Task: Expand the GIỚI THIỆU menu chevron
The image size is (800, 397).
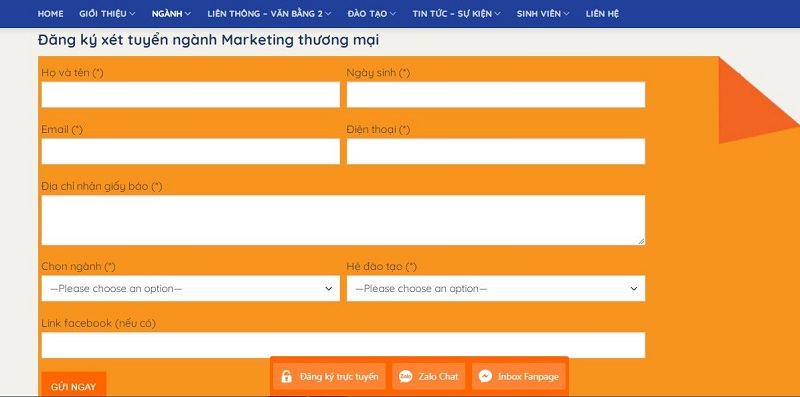Action: coord(133,14)
